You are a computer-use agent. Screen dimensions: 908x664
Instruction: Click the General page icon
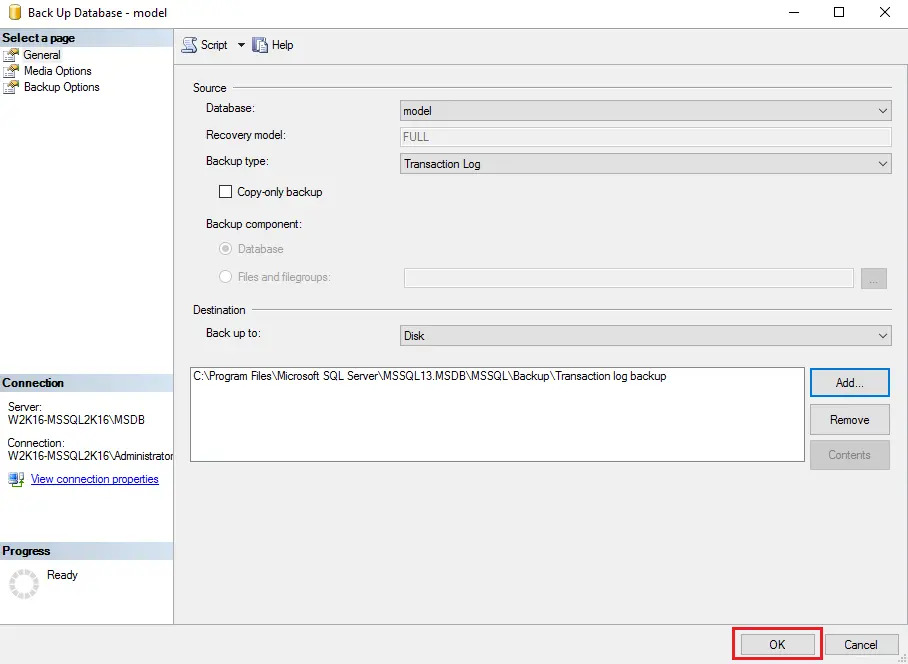tap(11, 55)
